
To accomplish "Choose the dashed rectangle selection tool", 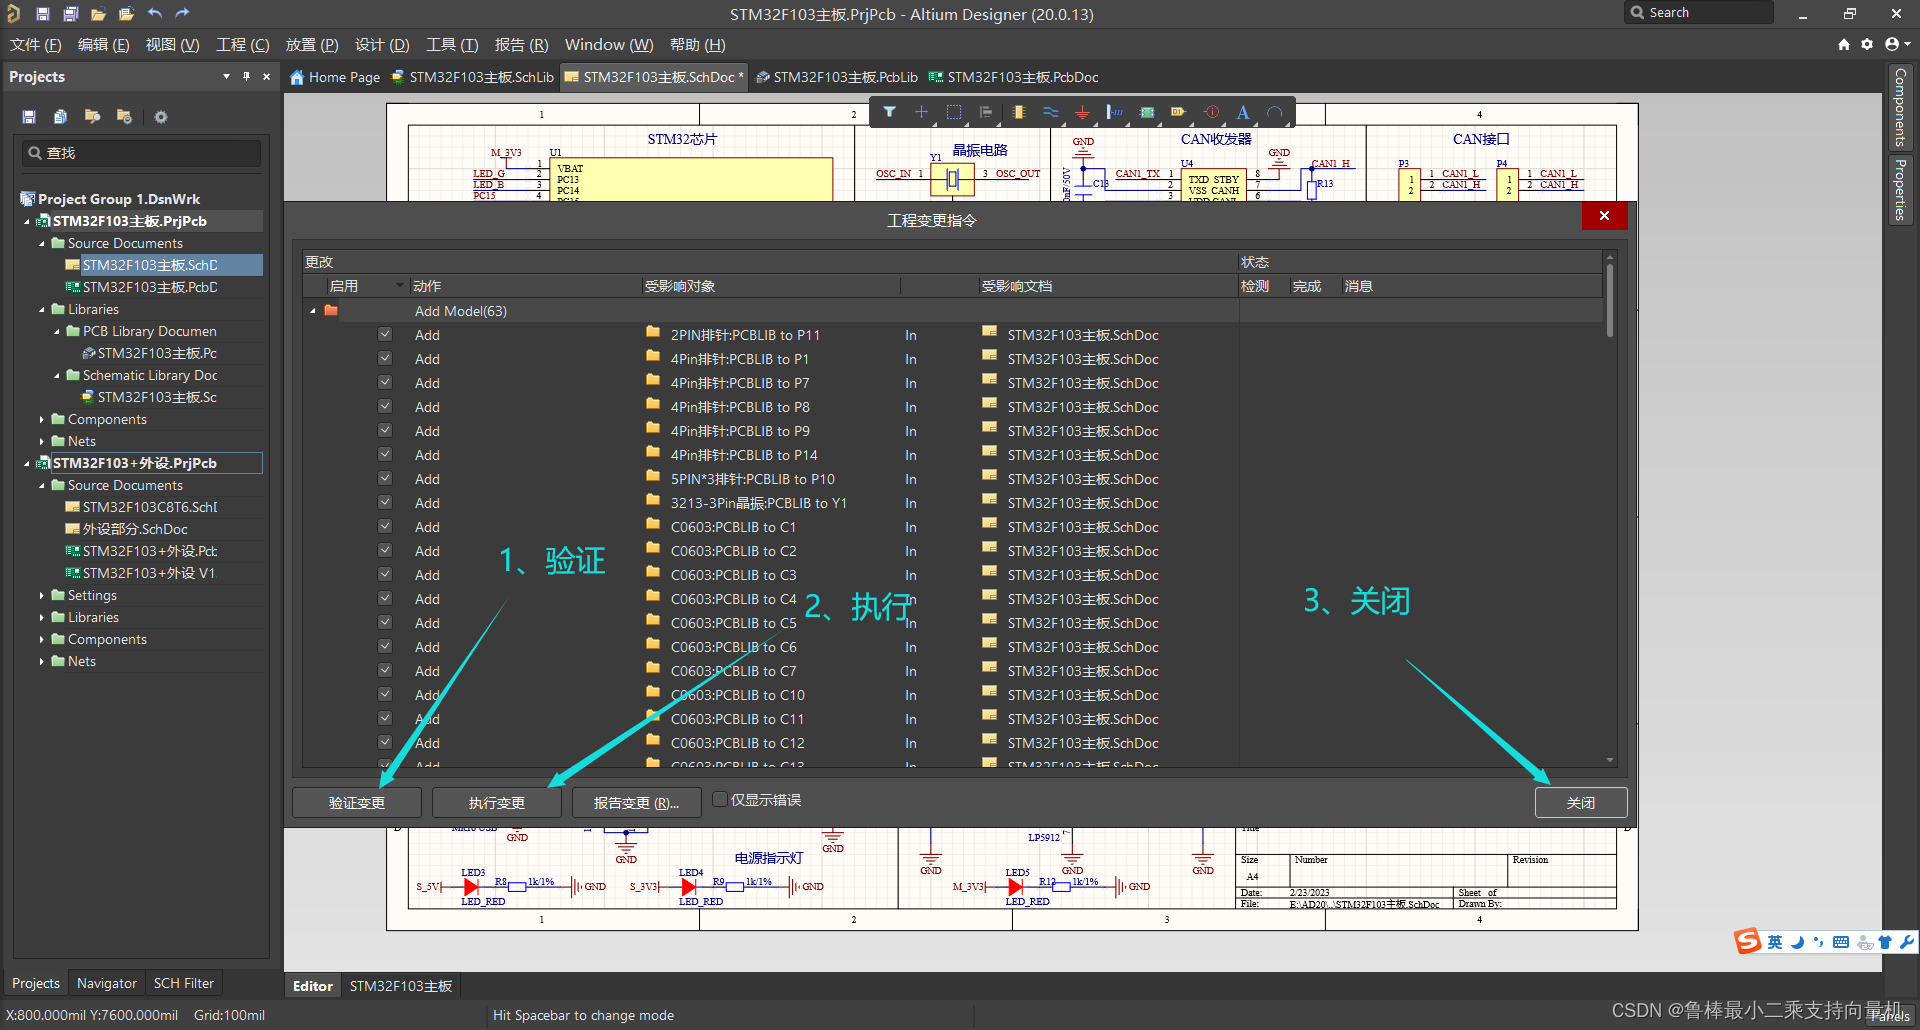I will 954,112.
